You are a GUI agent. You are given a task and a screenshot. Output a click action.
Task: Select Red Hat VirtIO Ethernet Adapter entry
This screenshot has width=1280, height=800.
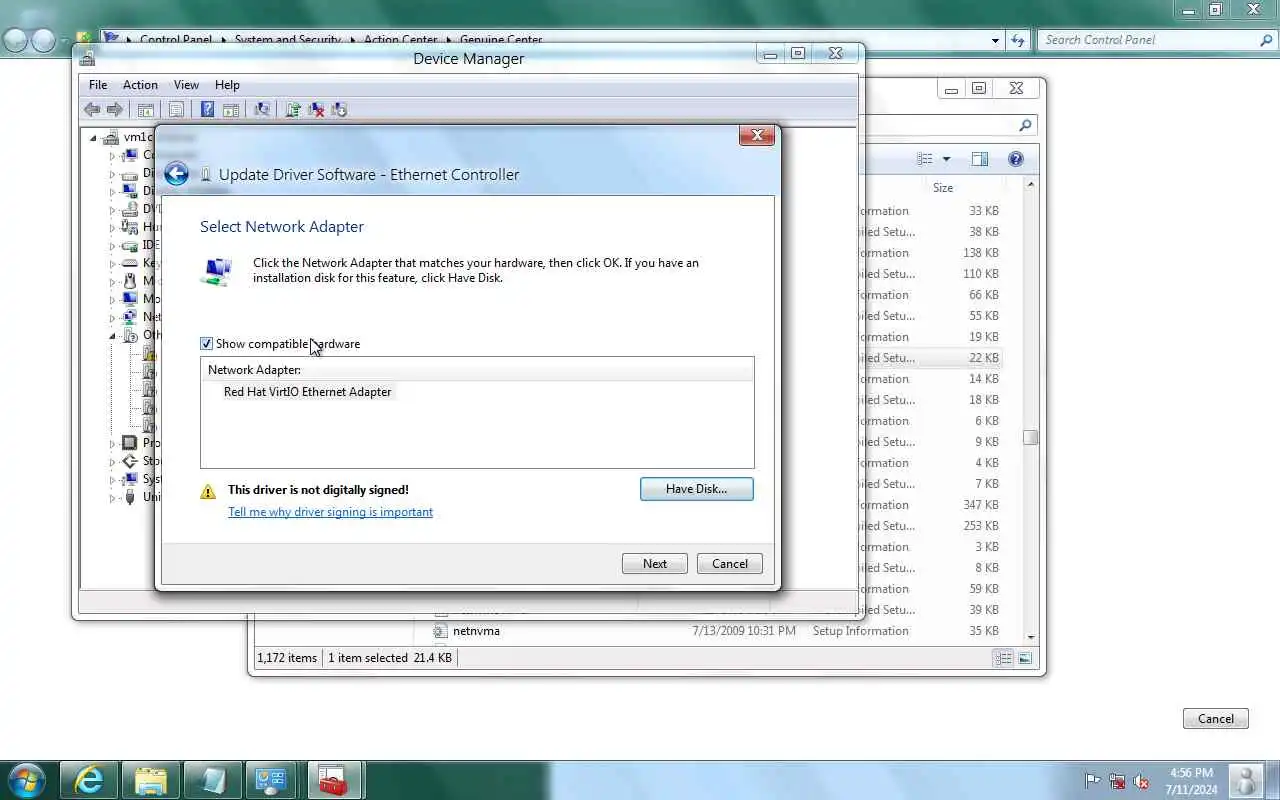[x=308, y=392]
